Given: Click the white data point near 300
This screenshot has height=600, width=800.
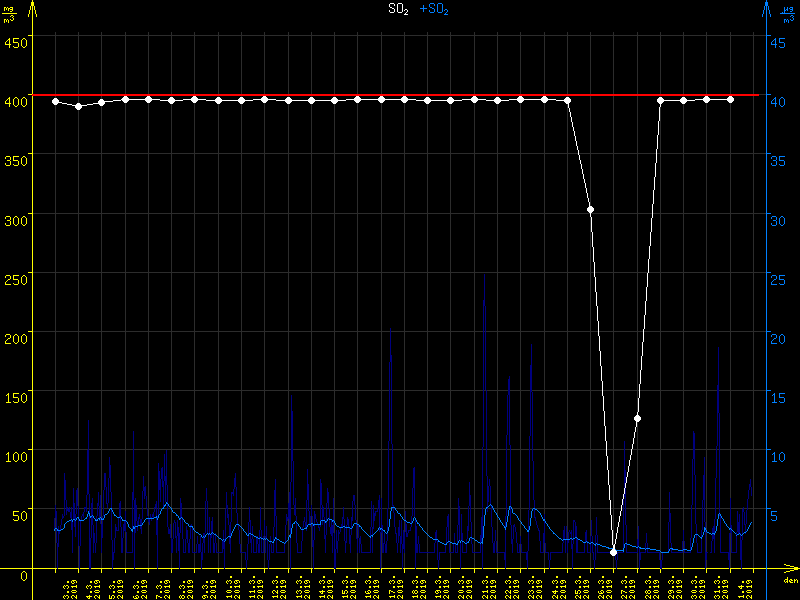Looking at the screenshot, I should (x=591, y=210).
